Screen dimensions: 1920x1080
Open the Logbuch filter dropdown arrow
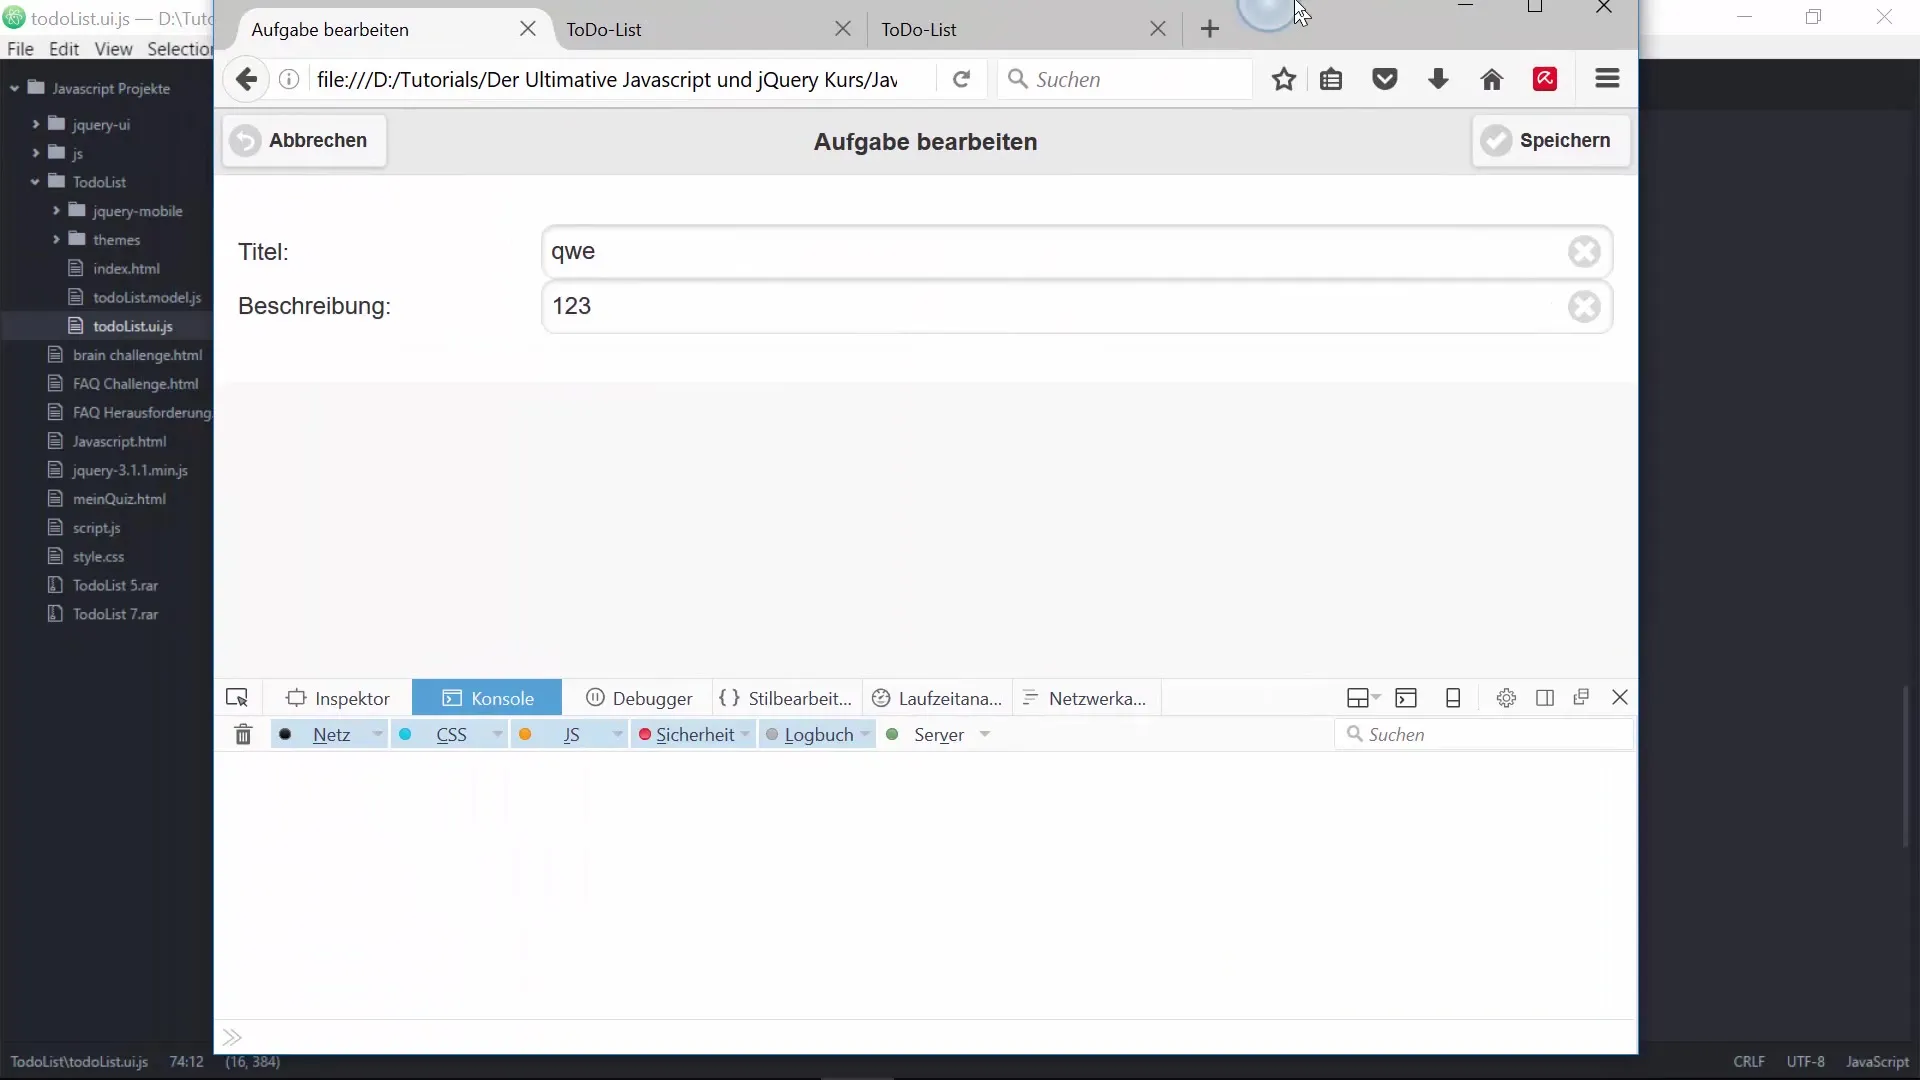pos(865,734)
